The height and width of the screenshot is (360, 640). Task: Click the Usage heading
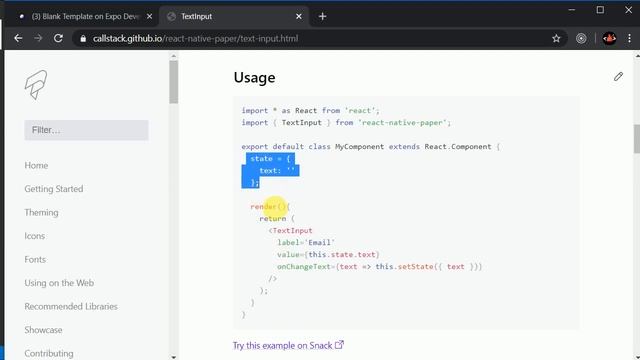(254, 78)
